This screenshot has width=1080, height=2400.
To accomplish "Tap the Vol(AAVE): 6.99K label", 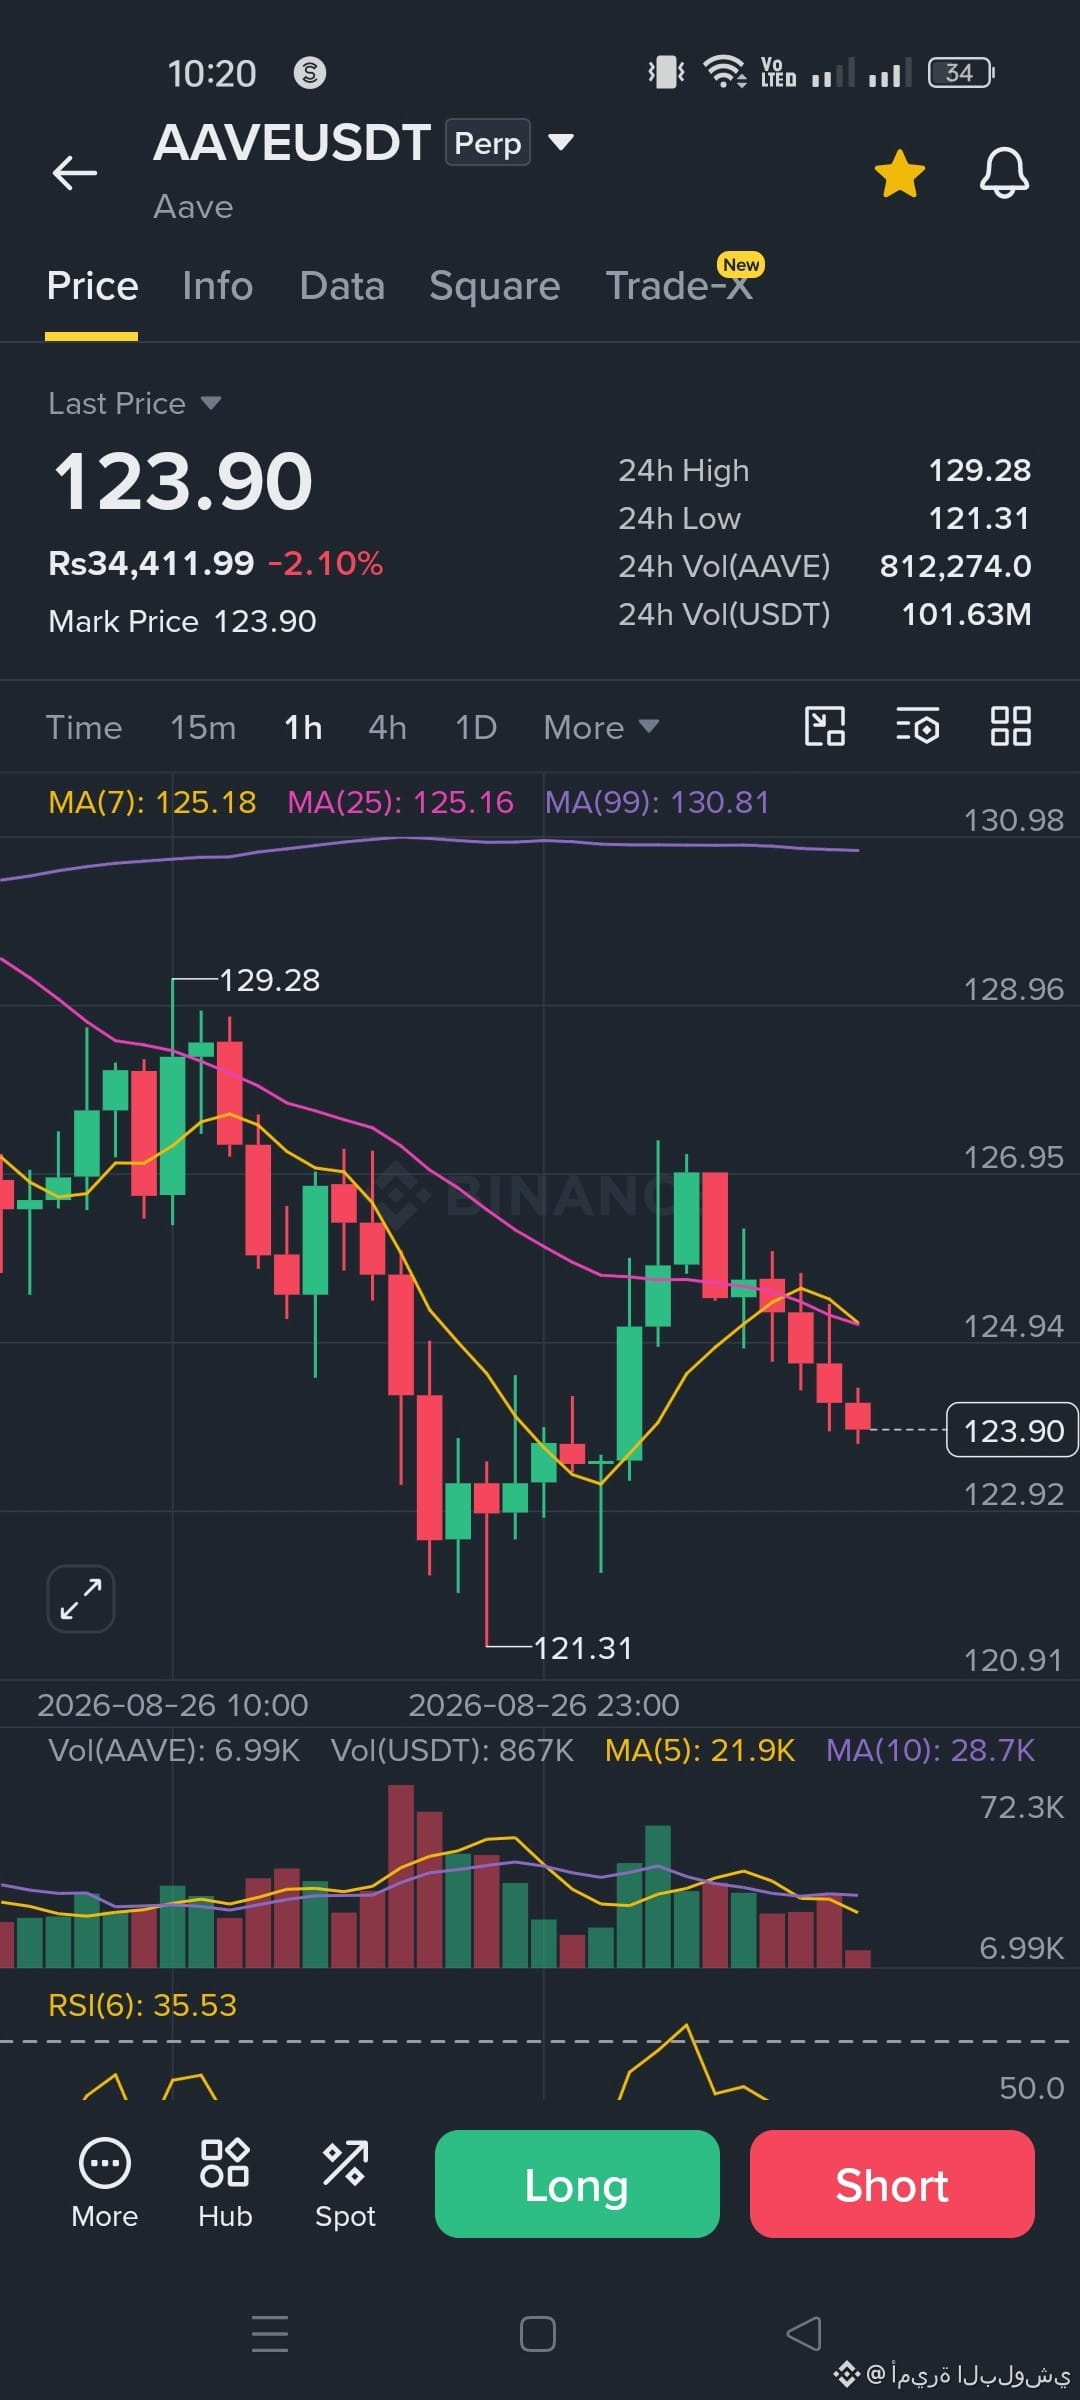I will point(174,1750).
